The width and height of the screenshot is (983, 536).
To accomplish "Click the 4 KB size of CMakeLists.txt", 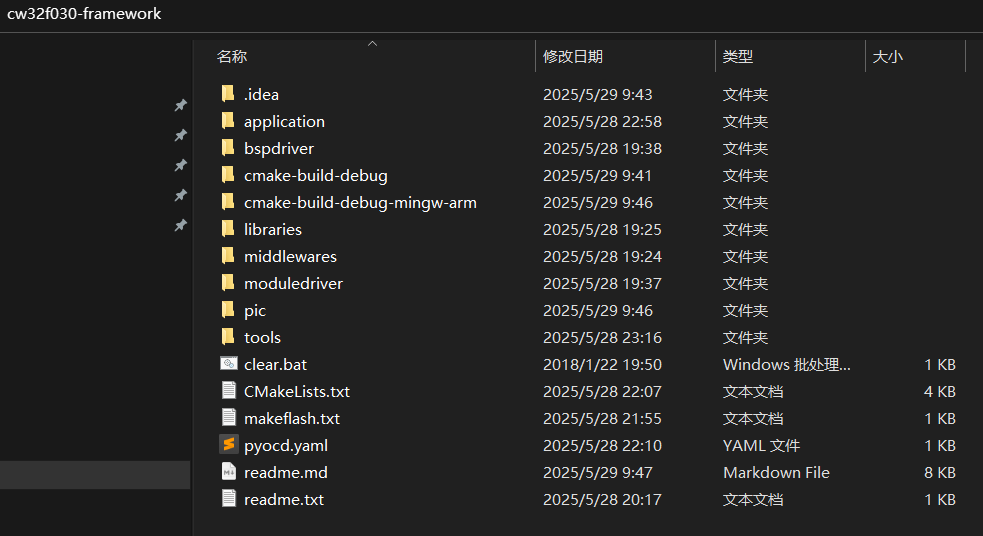I will pyautogui.click(x=940, y=391).
